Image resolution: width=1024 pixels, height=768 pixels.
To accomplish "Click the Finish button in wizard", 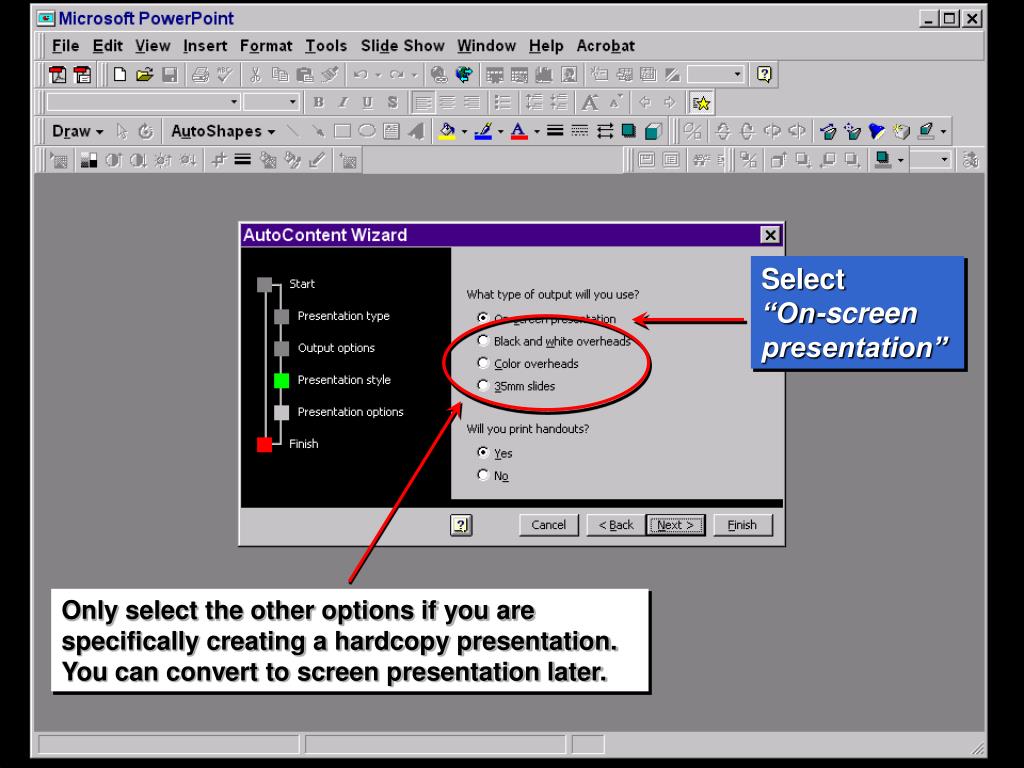I will click(743, 524).
